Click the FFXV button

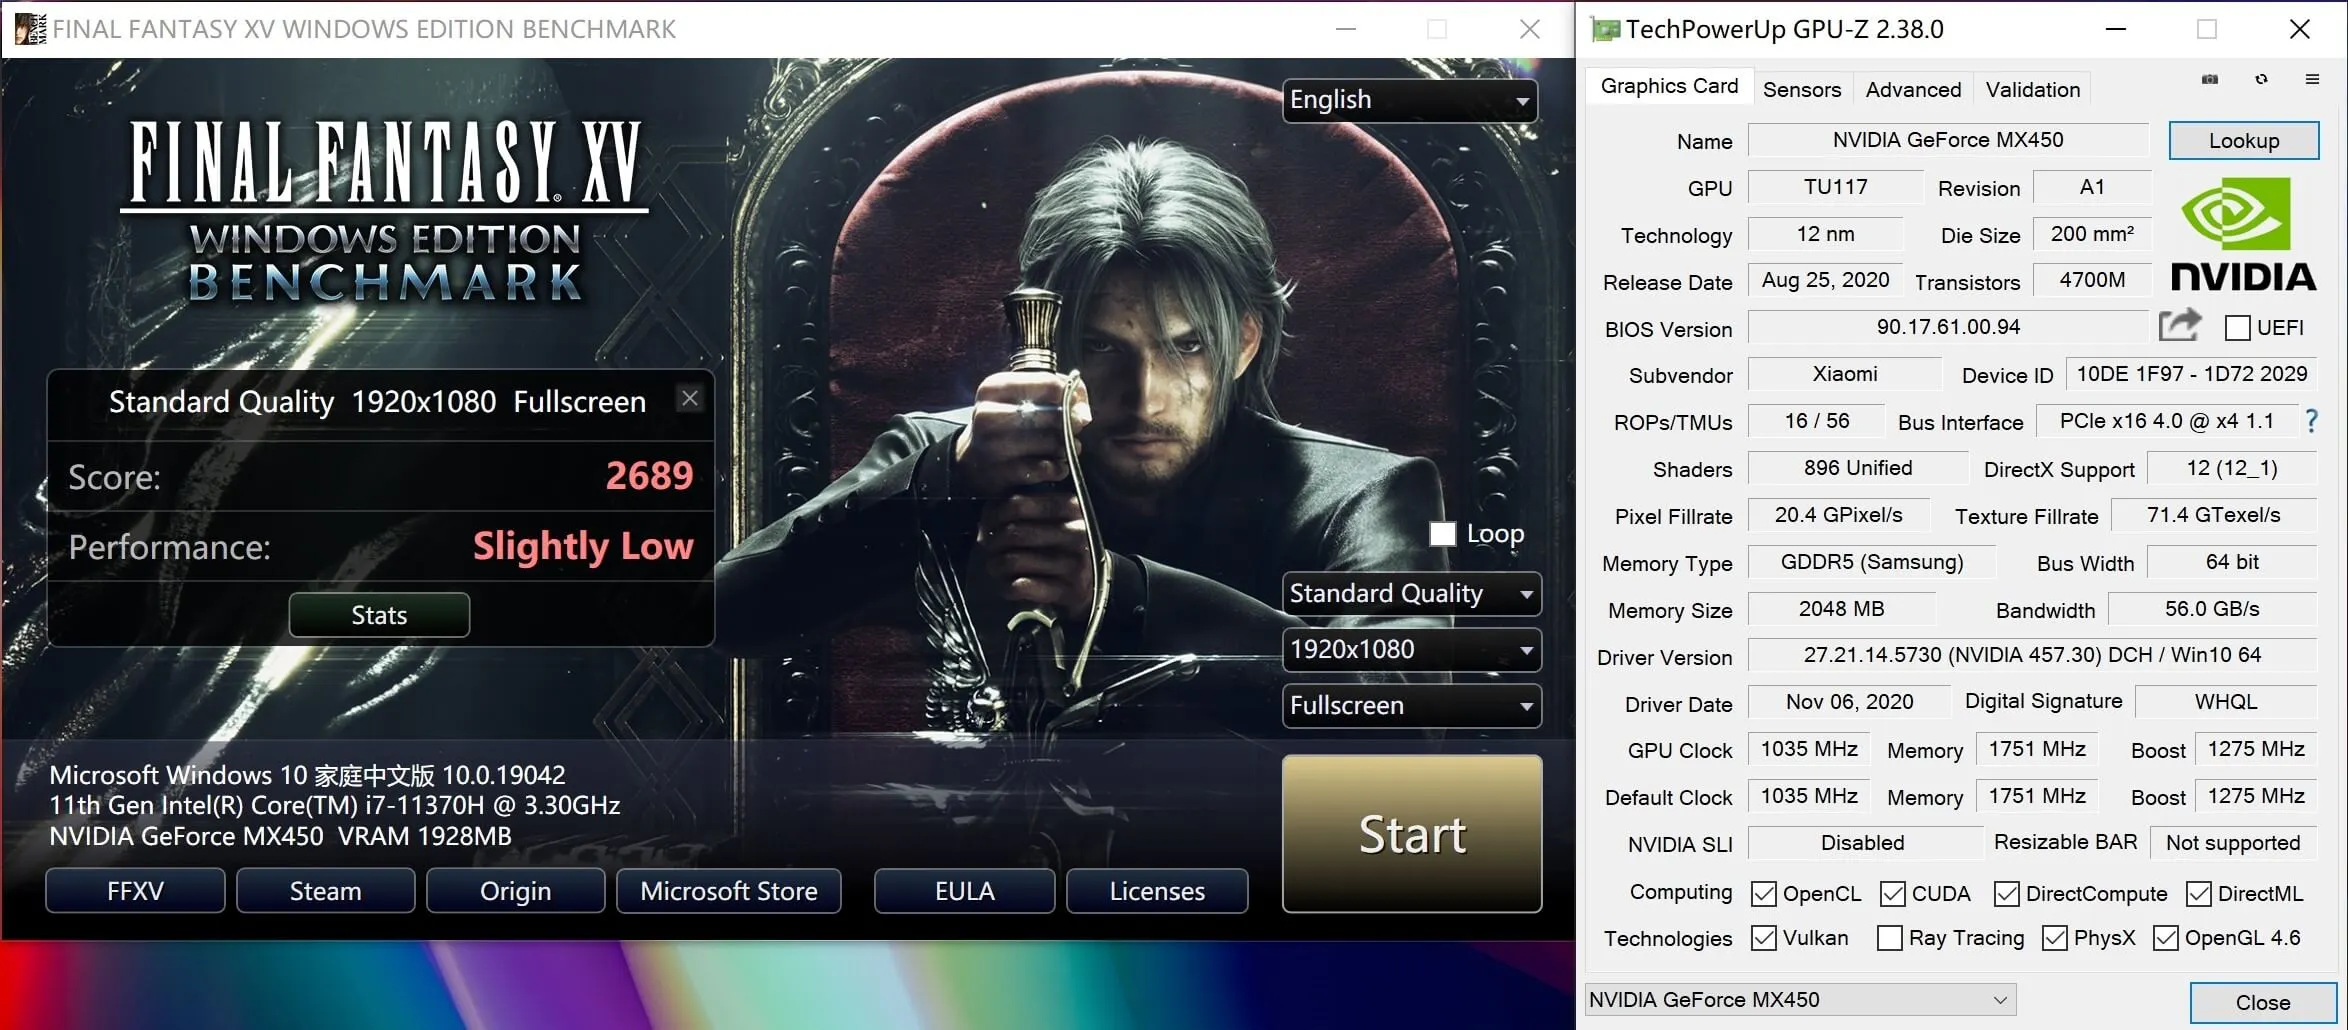coord(135,891)
